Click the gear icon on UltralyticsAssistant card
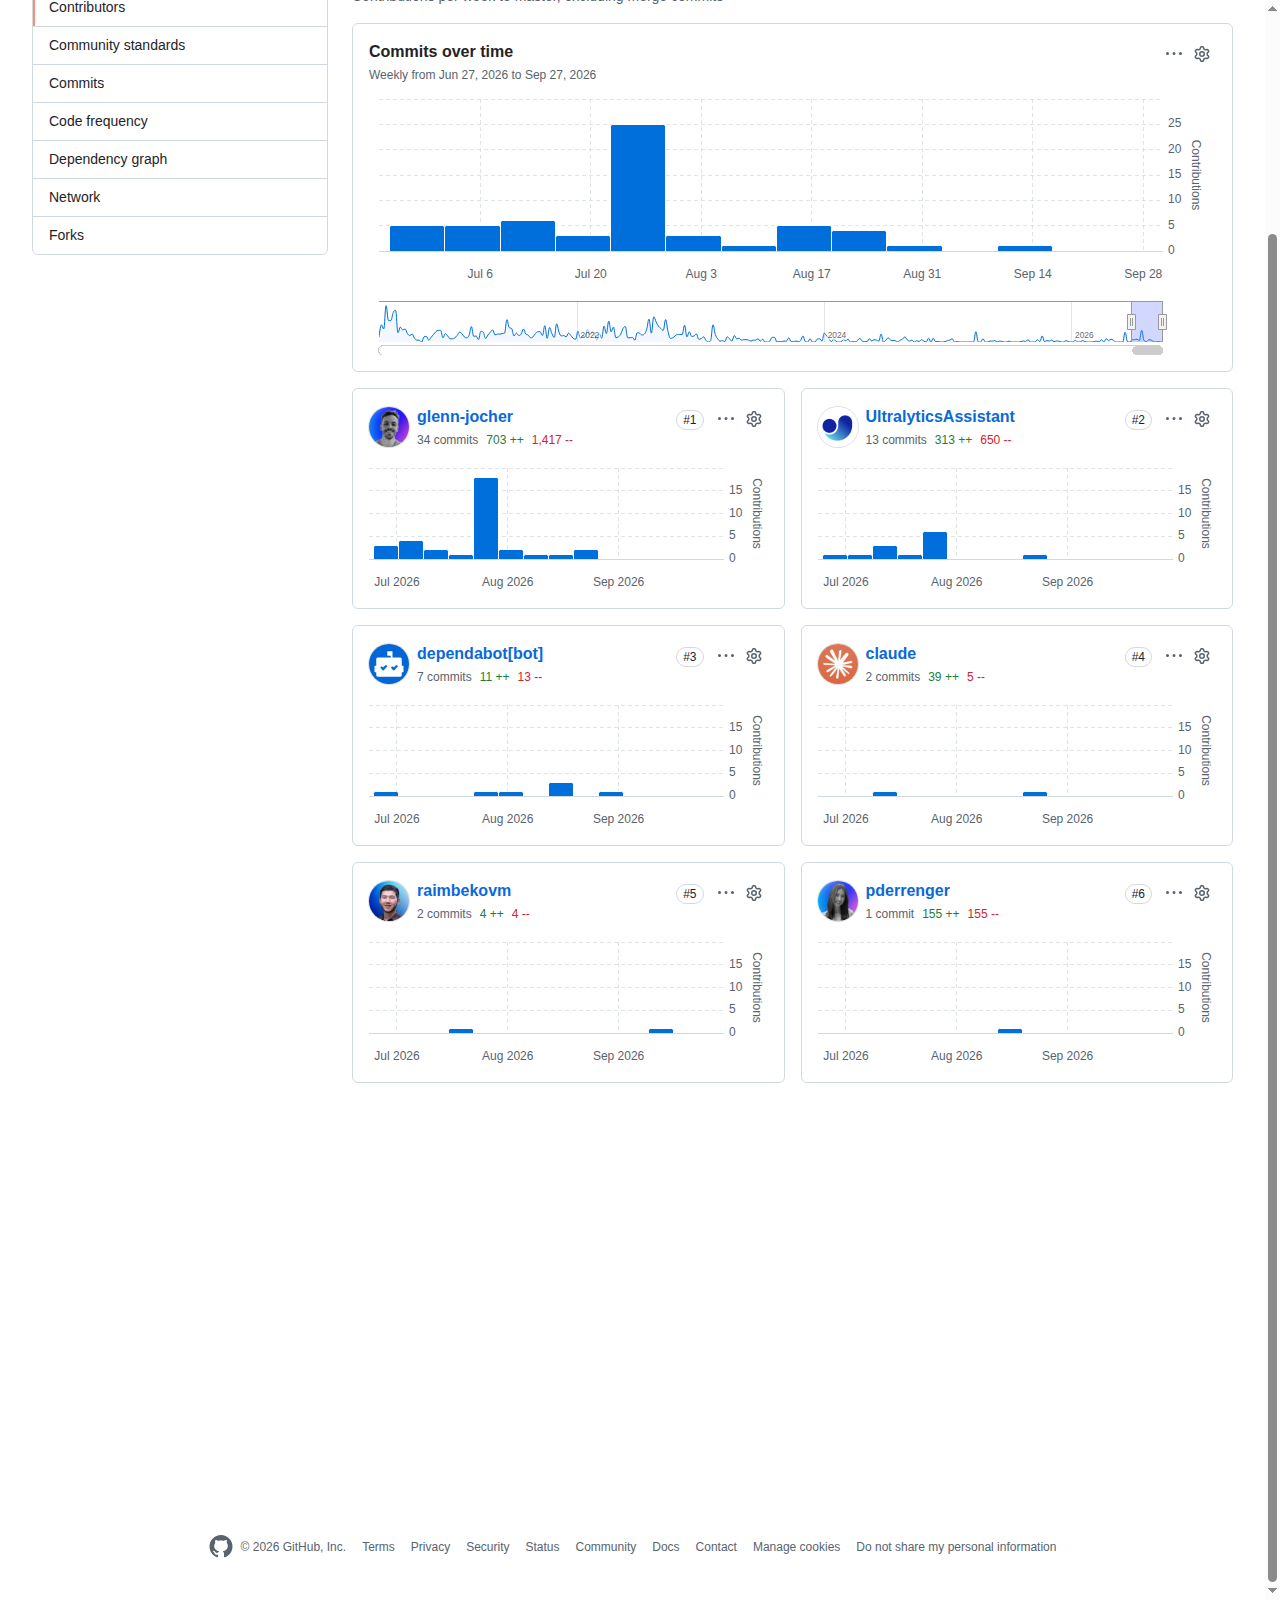The height and width of the screenshot is (1600, 1280). [x=1202, y=419]
